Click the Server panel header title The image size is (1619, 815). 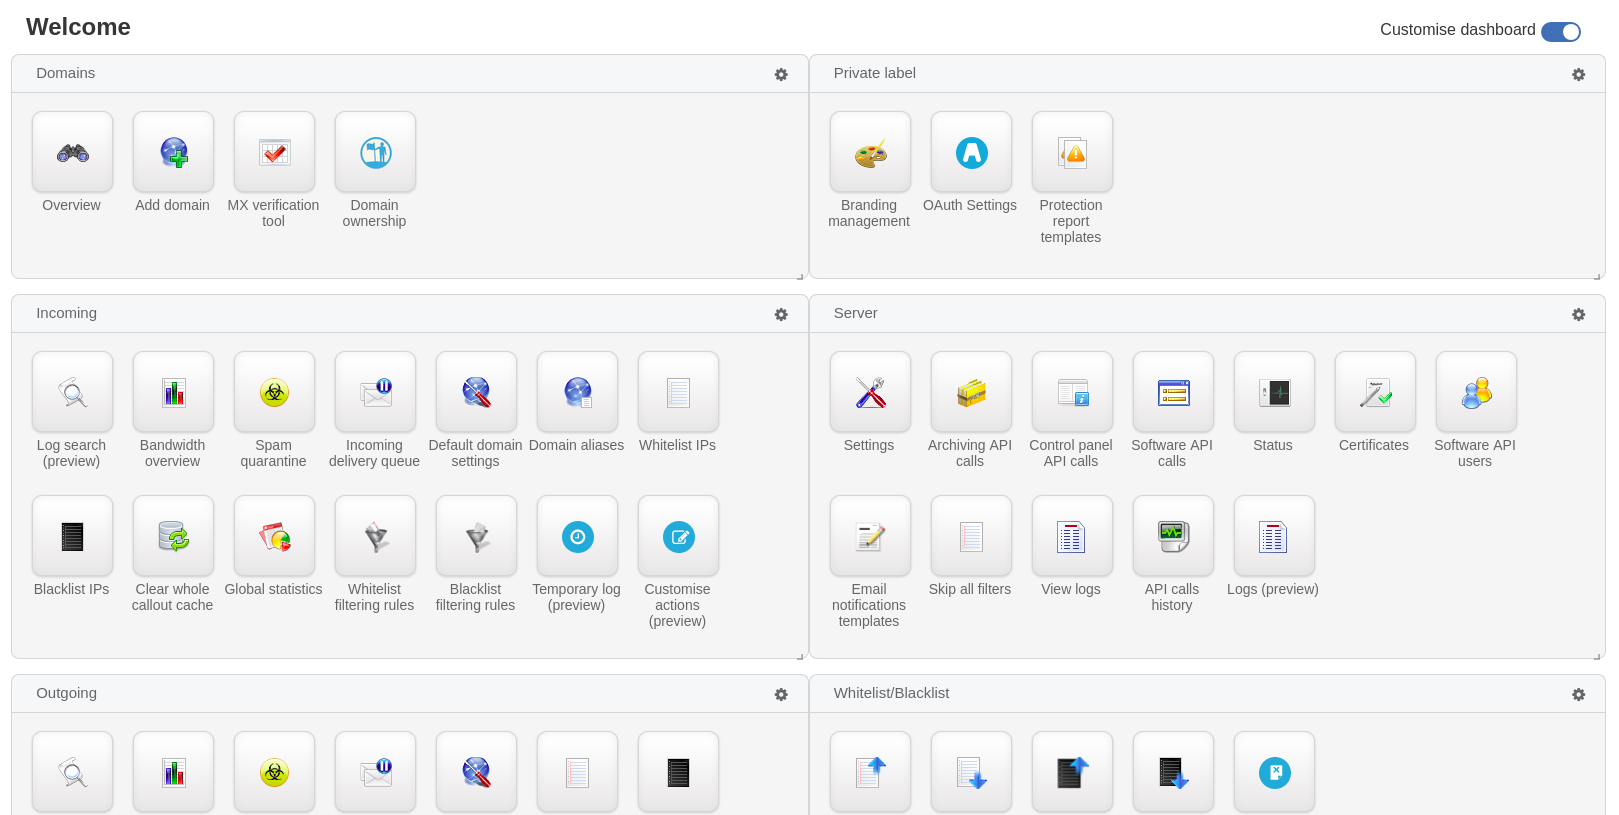(x=855, y=313)
